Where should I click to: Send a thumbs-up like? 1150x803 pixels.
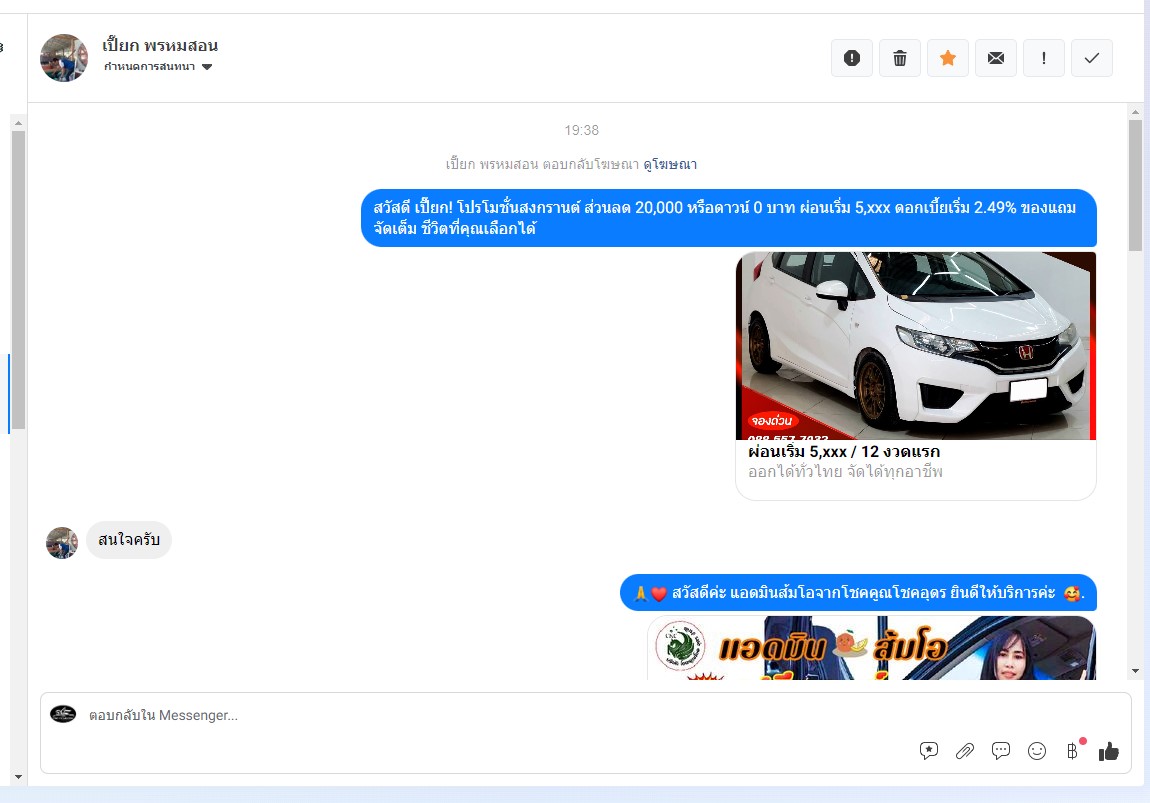pyautogui.click(x=1108, y=751)
